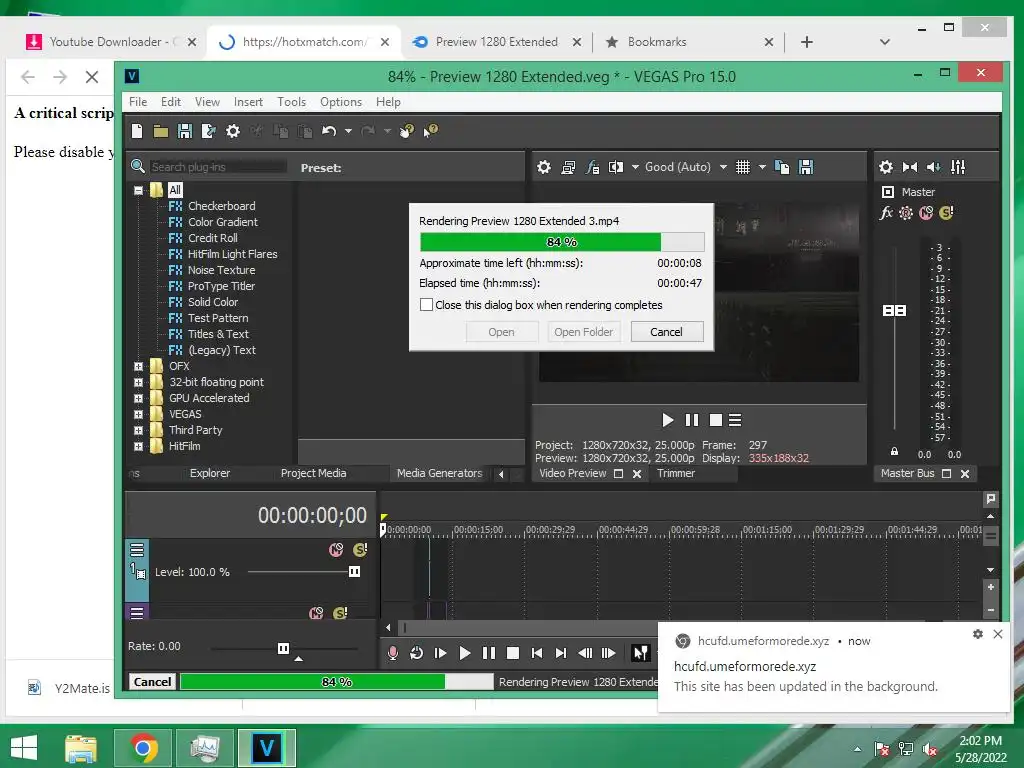Click the Render As toolbar icon
The width and height of the screenshot is (1024, 768).
[209, 131]
